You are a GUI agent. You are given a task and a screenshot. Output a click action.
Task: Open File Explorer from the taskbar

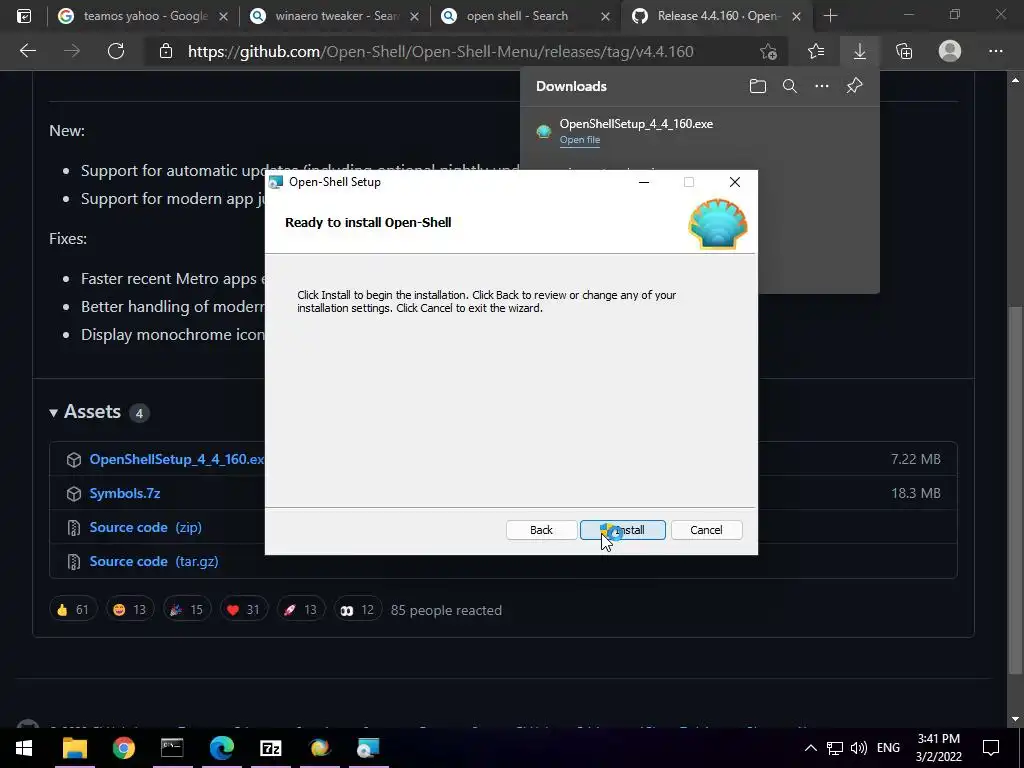point(74,748)
